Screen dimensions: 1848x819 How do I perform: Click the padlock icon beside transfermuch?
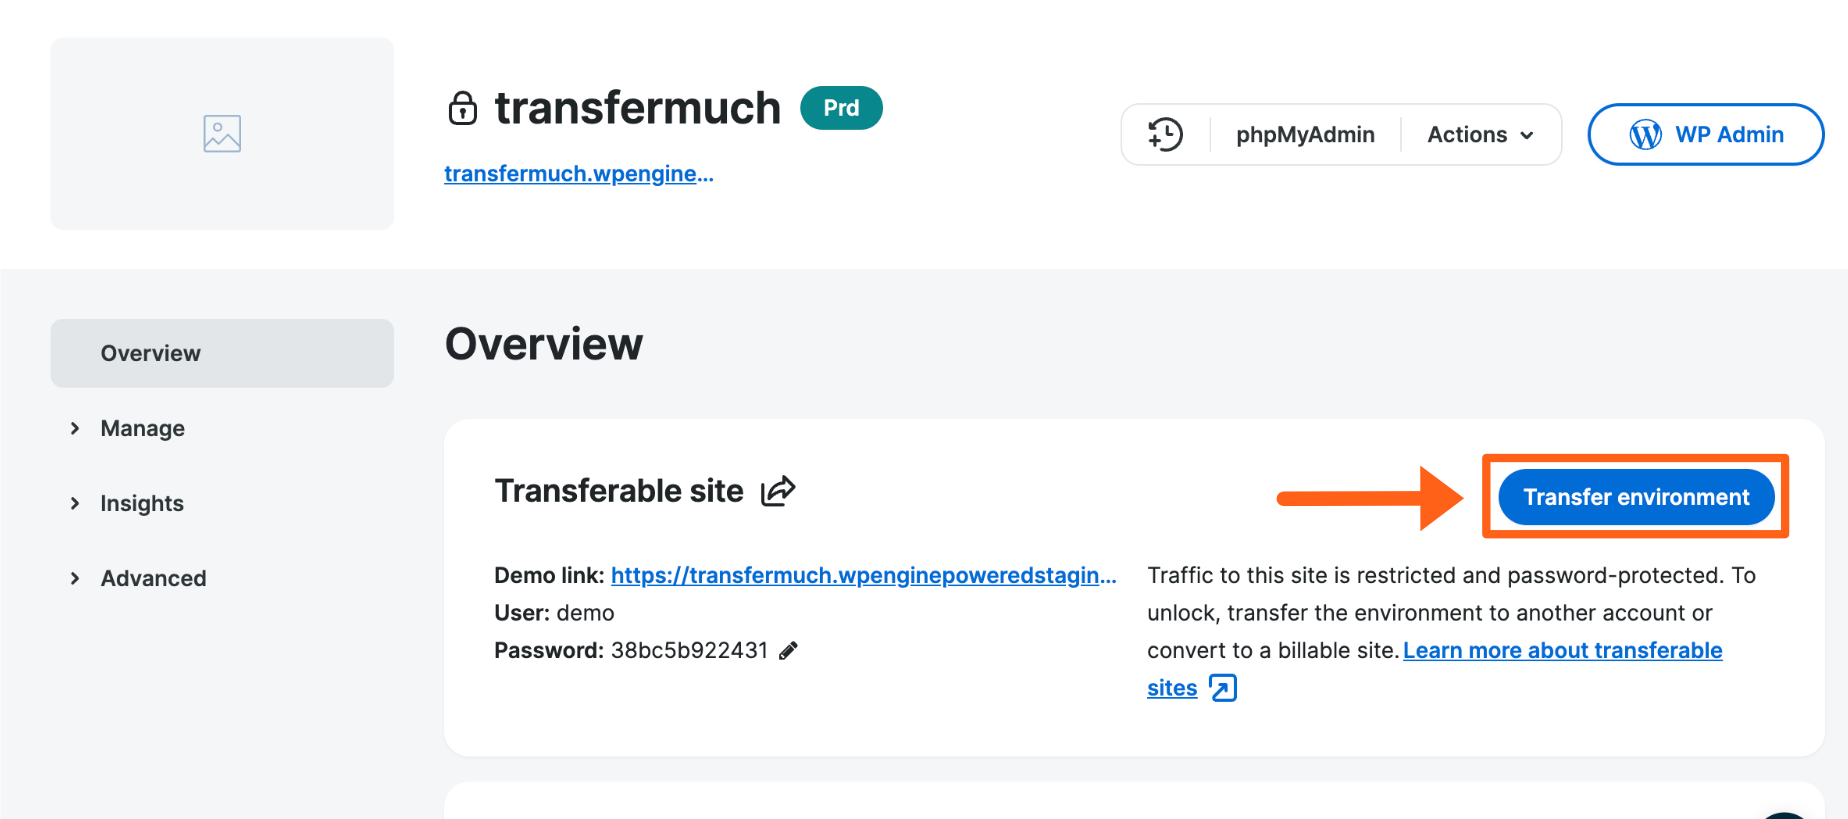[x=463, y=108]
